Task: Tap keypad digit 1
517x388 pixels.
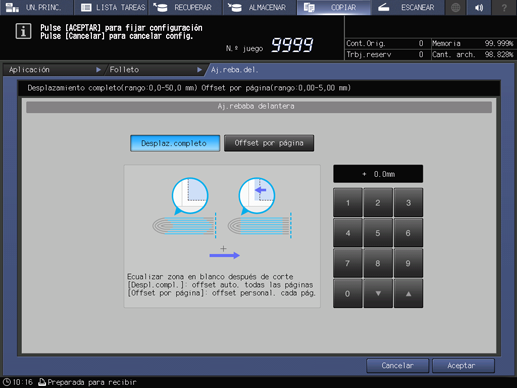Action: click(348, 203)
